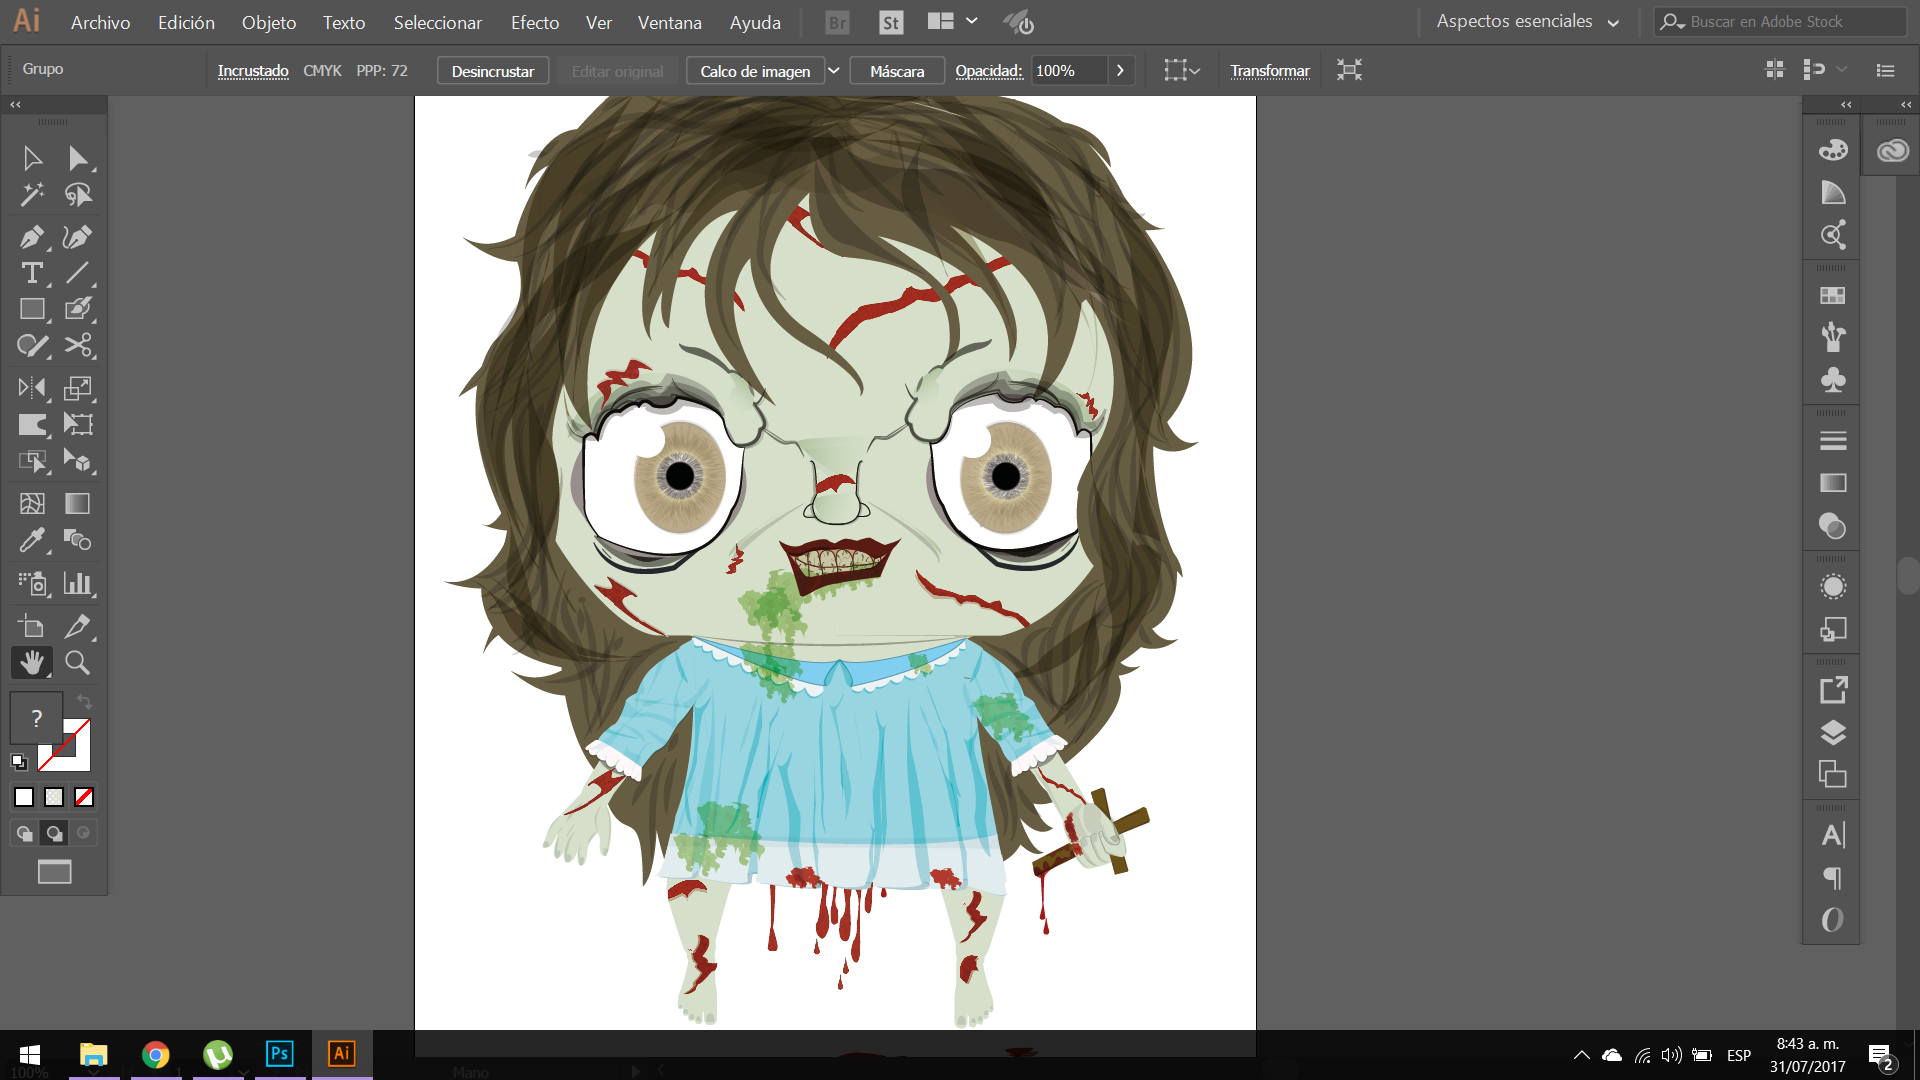Image resolution: width=1920 pixels, height=1080 pixels.
Task: Select the Type tool
Action: click(32, 273)
